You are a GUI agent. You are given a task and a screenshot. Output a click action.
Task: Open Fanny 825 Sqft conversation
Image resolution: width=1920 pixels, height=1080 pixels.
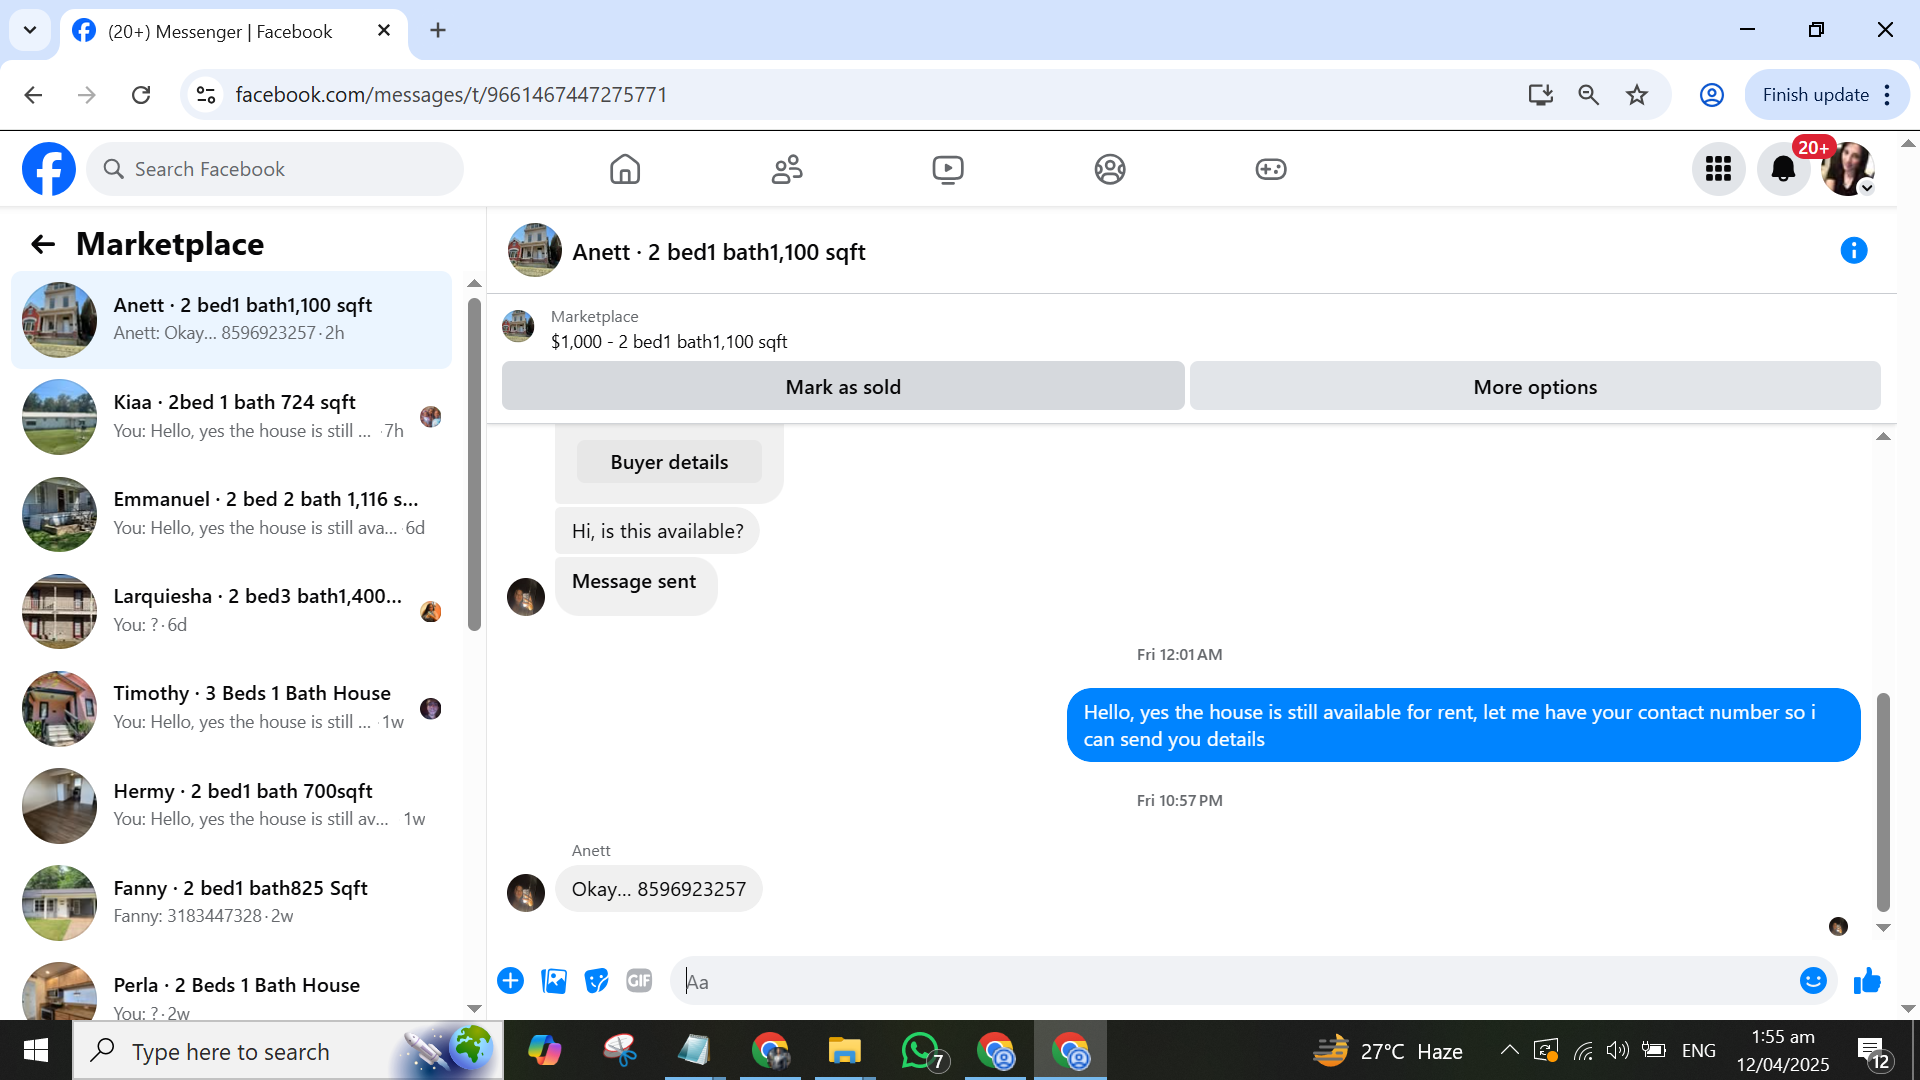[231, 902]
